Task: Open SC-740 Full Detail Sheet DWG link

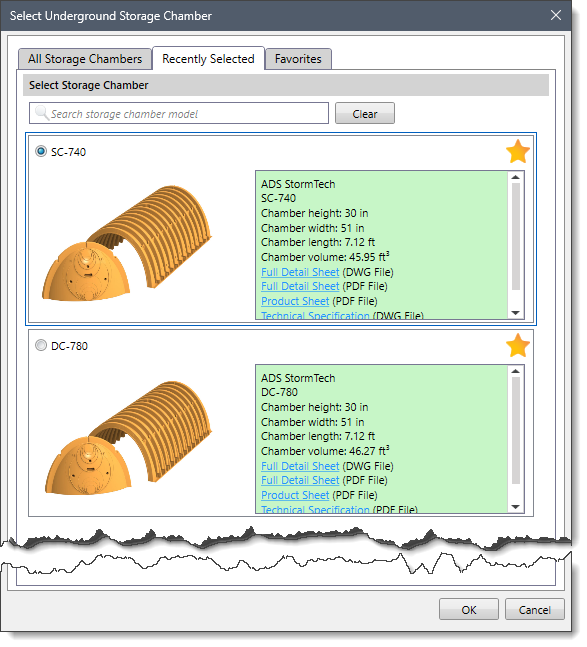Action: [300, 272]
